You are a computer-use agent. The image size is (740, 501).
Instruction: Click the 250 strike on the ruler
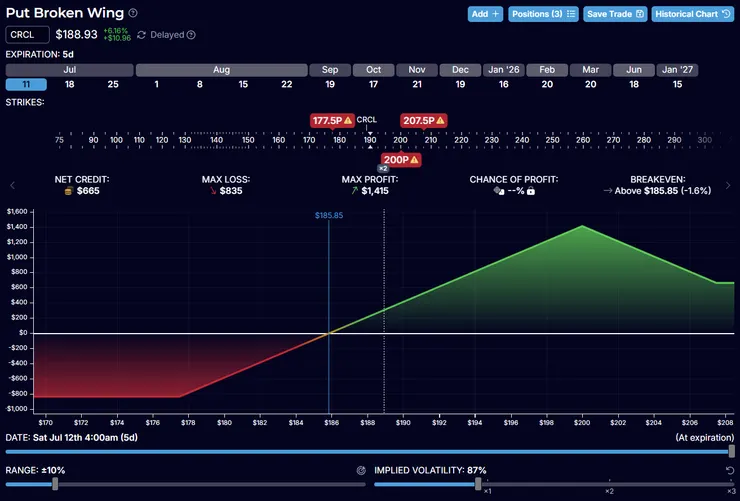(552, 140)
